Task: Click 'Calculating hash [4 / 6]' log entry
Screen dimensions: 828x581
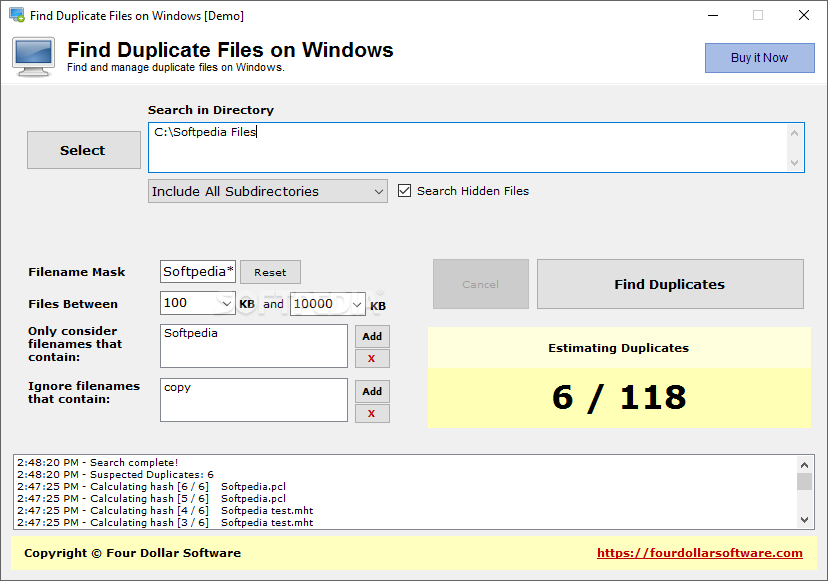Action: [165, 510]
